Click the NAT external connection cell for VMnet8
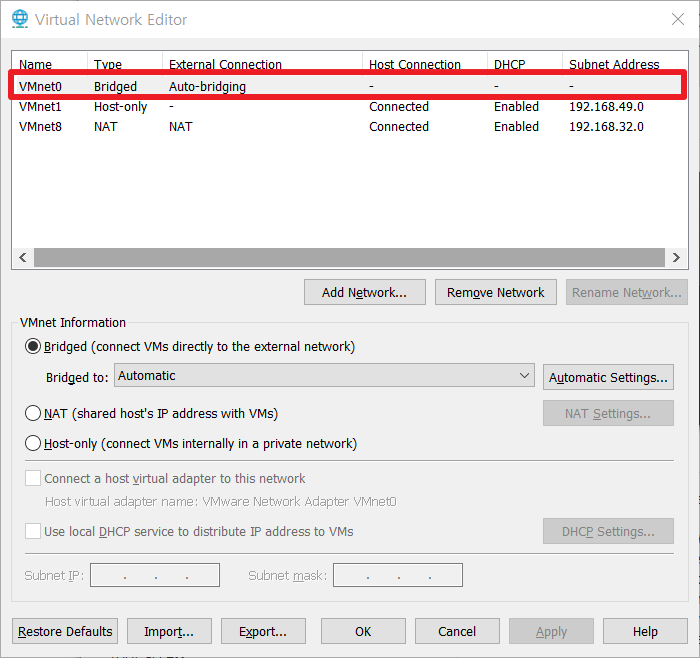 pyautogui.click(x=180, y=127)
